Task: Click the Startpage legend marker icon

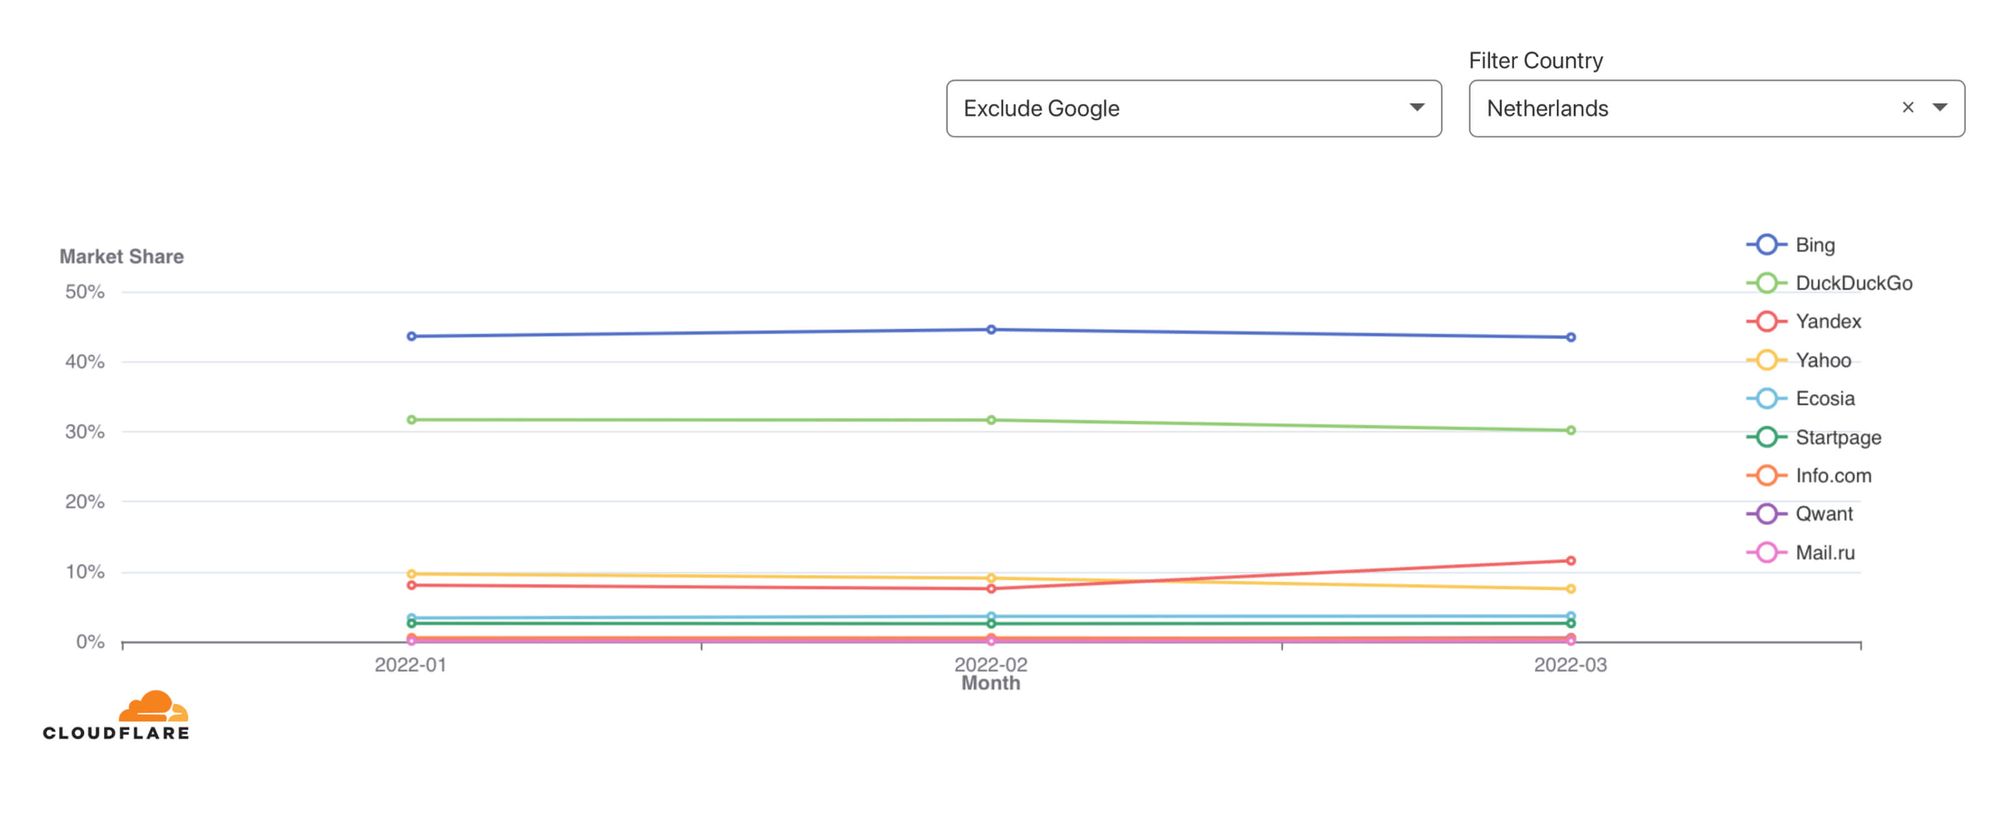Action: tap(1767, 437)
